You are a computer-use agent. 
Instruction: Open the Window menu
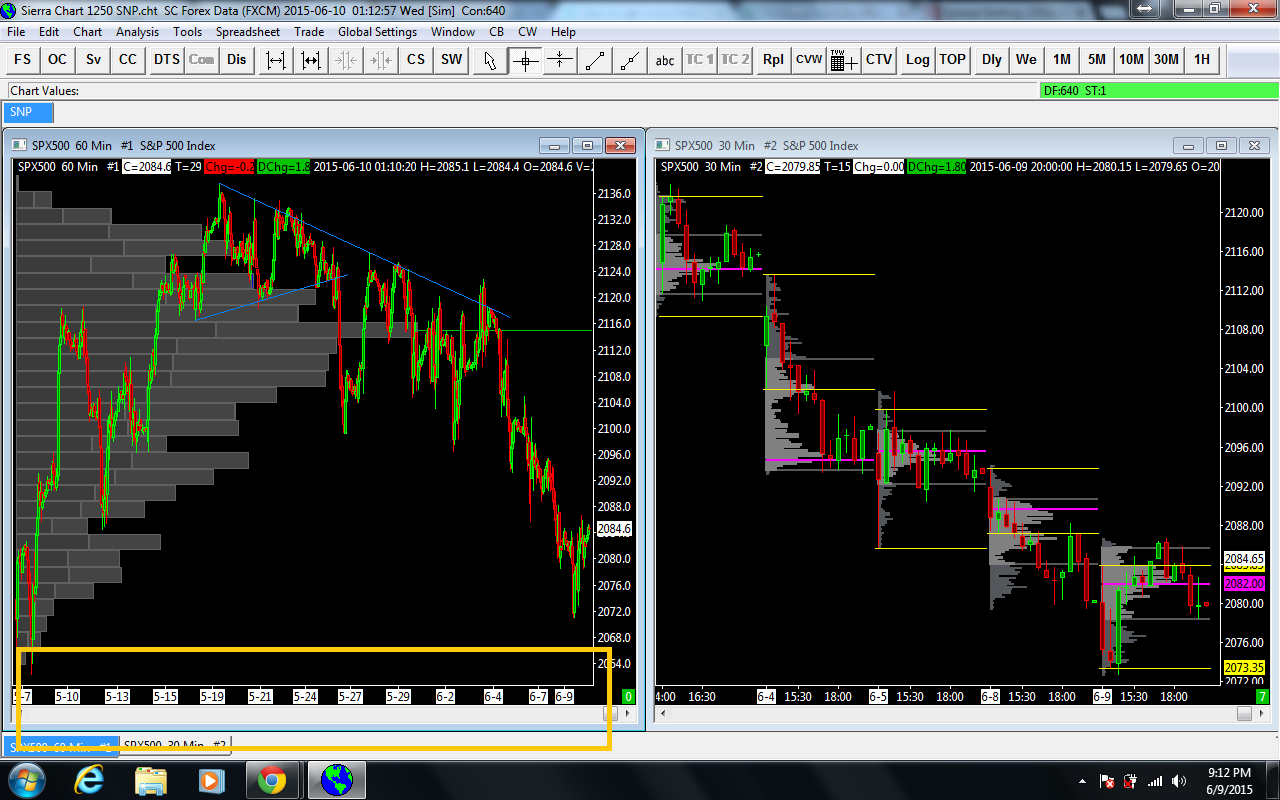453,32
